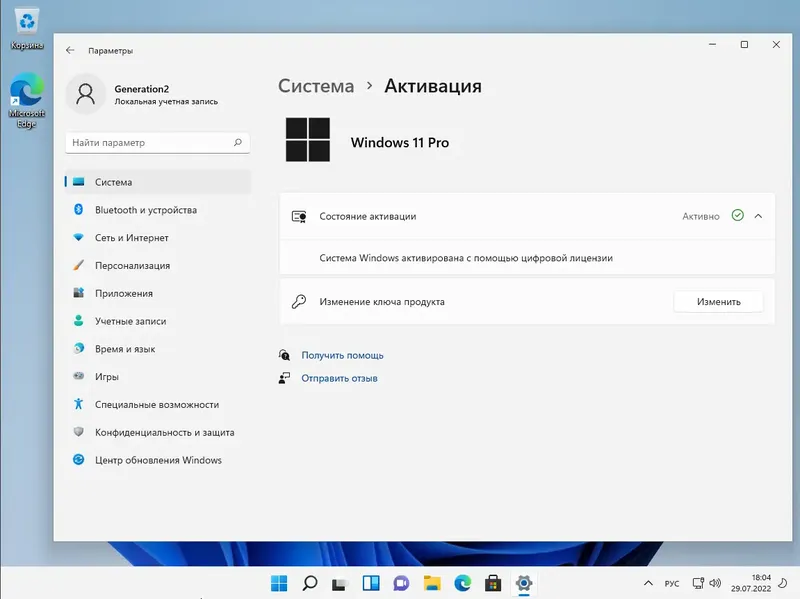Image resolution: width=800 pixels, height=599 pixels.
Task: Expand hidden system tray icons
Action: click(x=648, y=584)
